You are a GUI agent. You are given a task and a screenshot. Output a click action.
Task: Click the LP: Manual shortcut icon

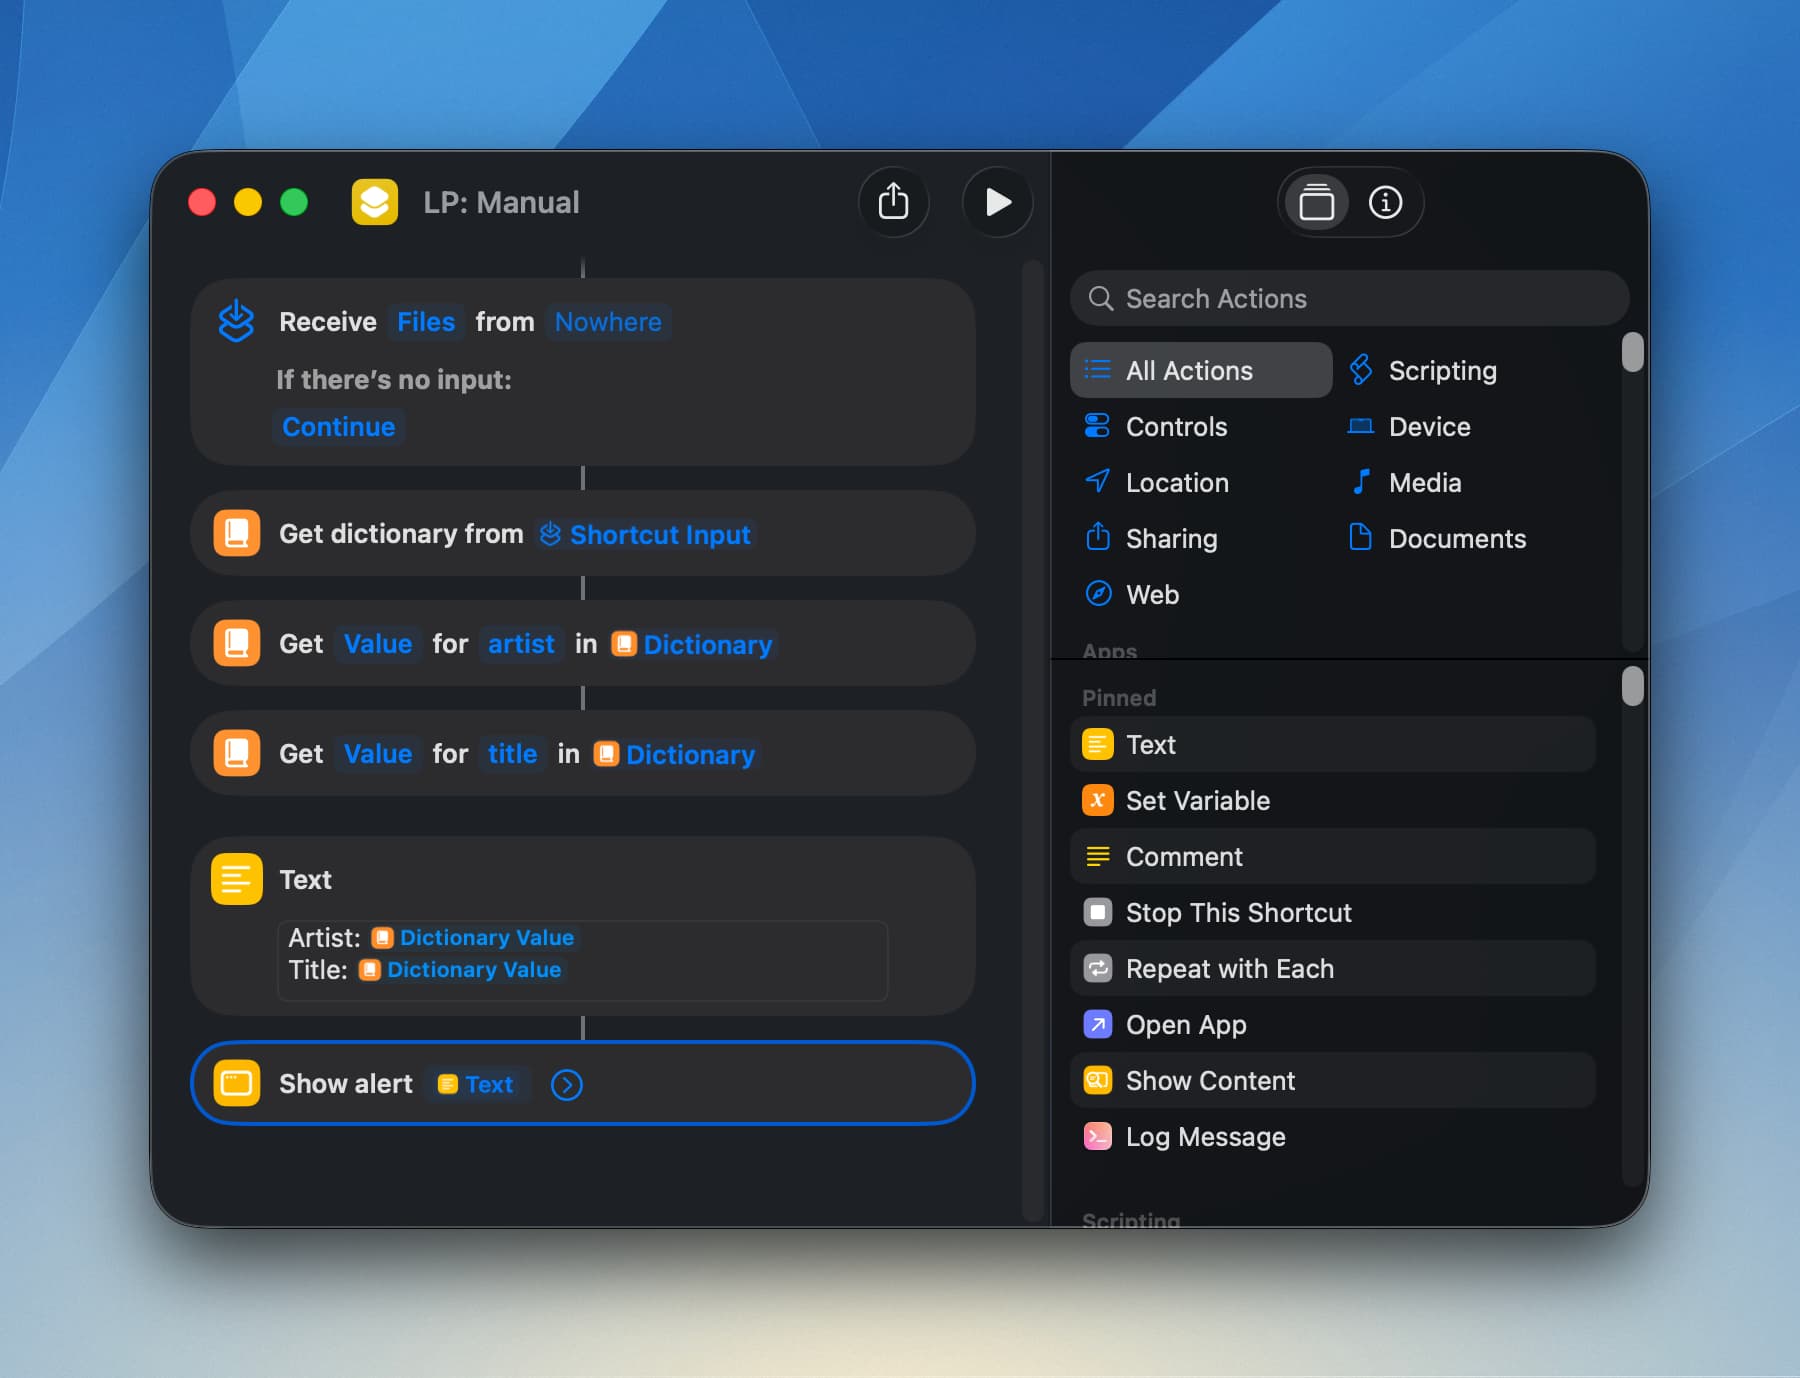[375, 202]
